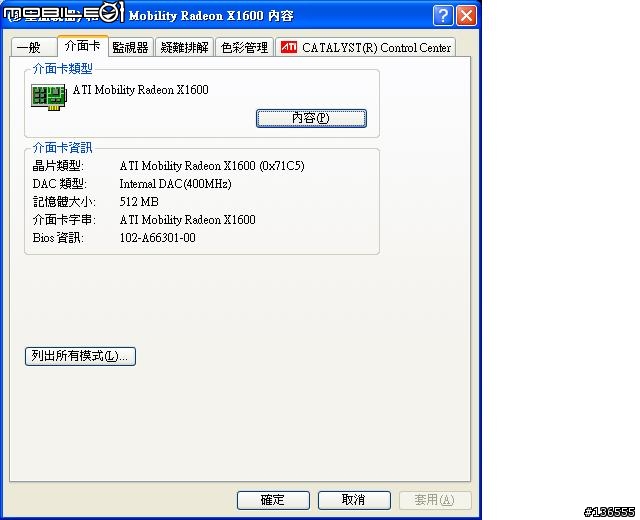The image size is (640, 520).
Task: Click the 介面卡字串 value text
Action: pos(187,220)
